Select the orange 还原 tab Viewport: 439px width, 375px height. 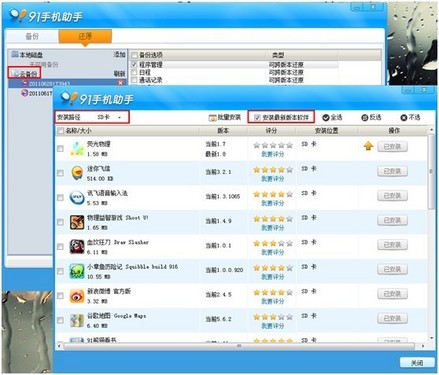coord(85,36)
